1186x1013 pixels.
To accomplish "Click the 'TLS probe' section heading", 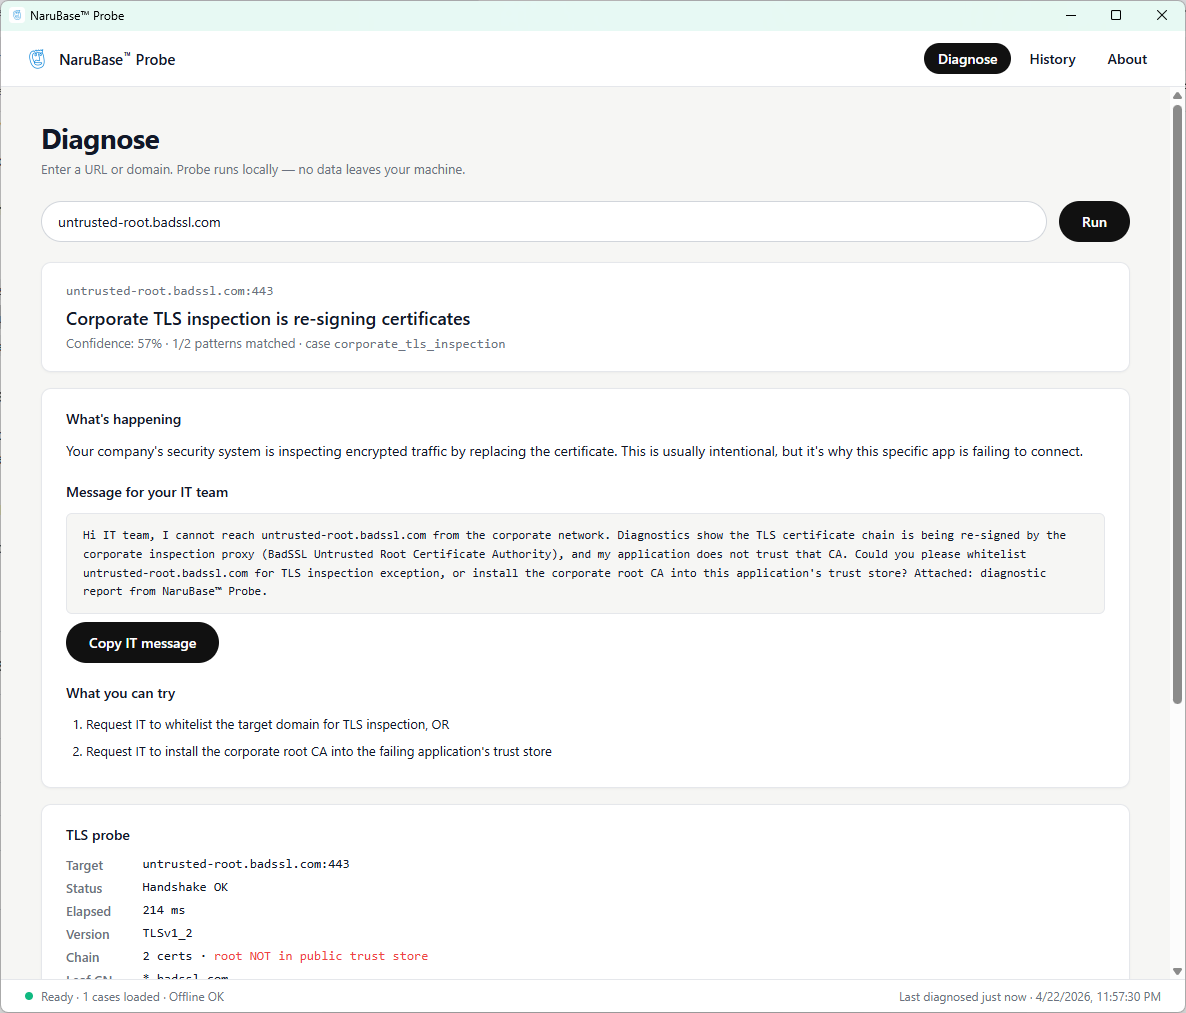I will point(98,835).
